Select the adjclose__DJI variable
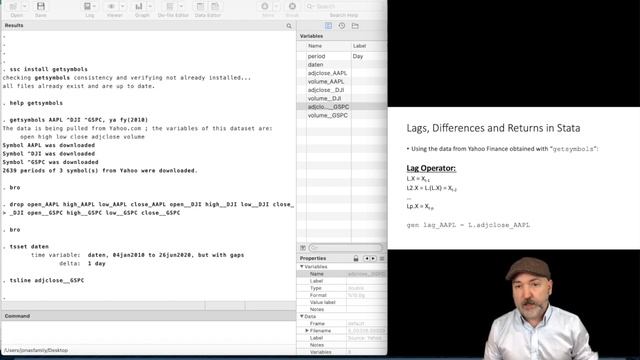The width and height of the screenshot is (640, 360). point(326,90)
